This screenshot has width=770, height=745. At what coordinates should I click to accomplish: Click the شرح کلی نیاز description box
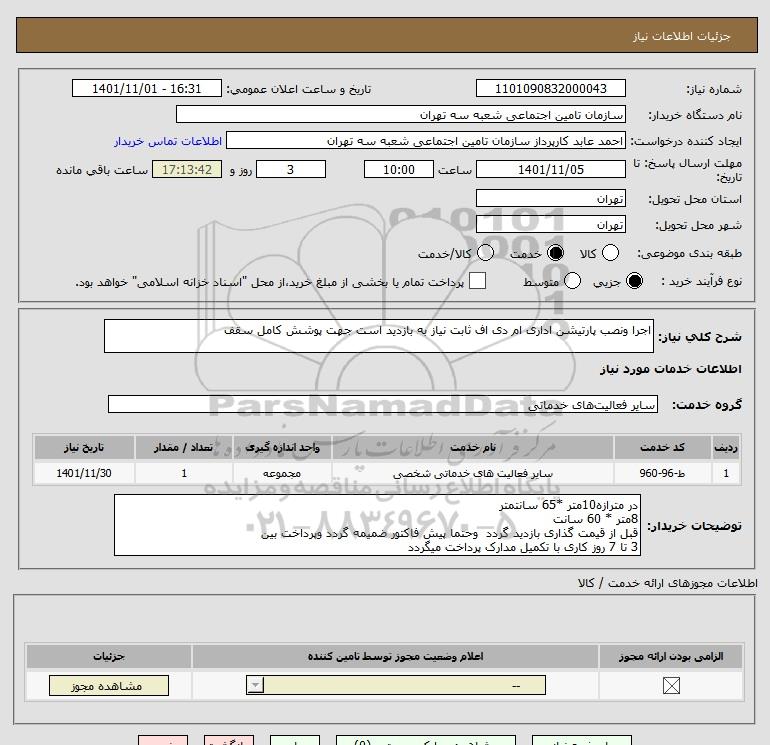[x=379, y=336]
